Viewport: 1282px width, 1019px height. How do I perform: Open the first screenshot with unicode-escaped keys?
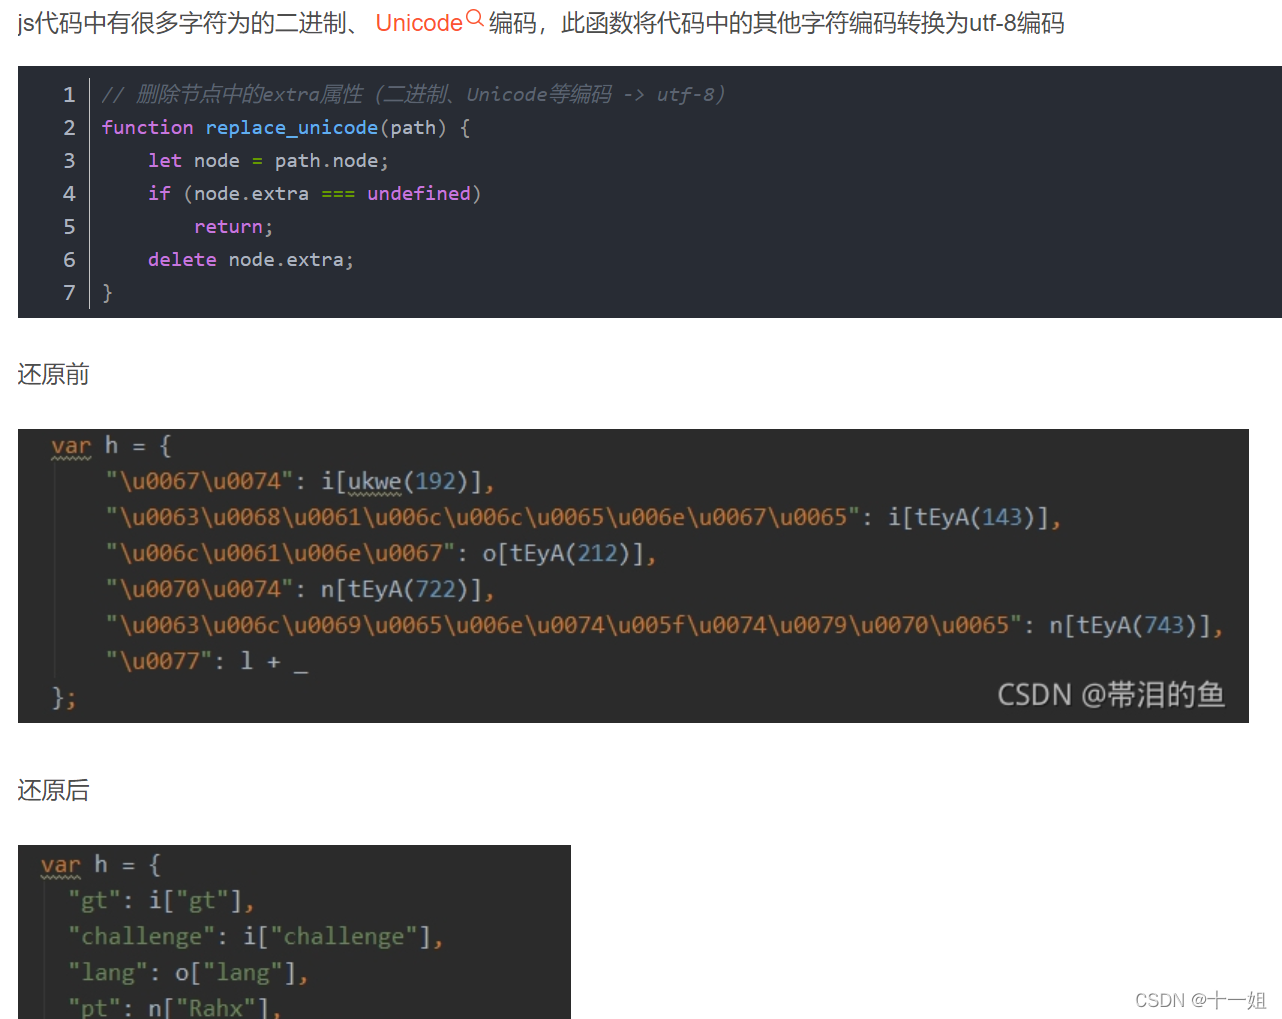coord(633,576)
